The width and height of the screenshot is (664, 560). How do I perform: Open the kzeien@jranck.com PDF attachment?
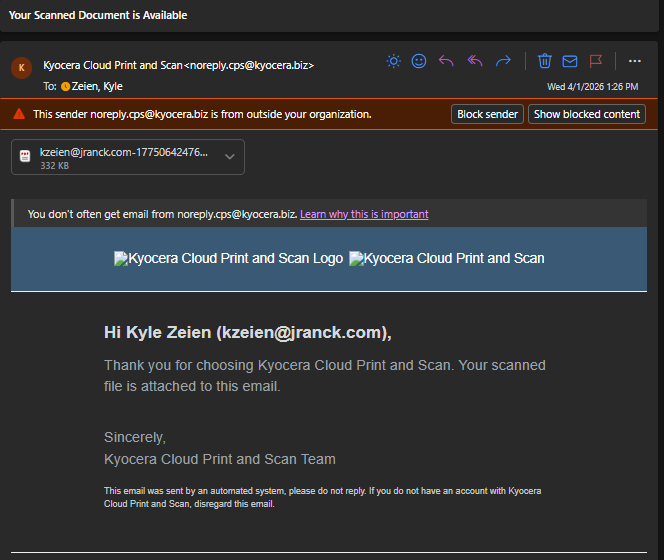[x=123, y=153]
